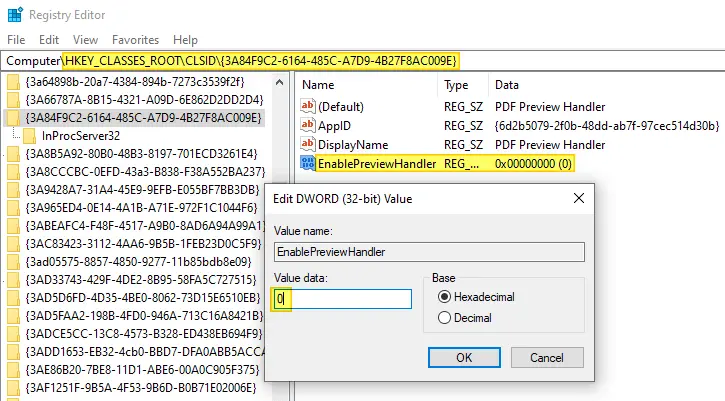
Task: Click folder icon of {3AD5D6FD-4D35-4BE0-8062-73D15E6510EB}
Action: tap(13, 298)
